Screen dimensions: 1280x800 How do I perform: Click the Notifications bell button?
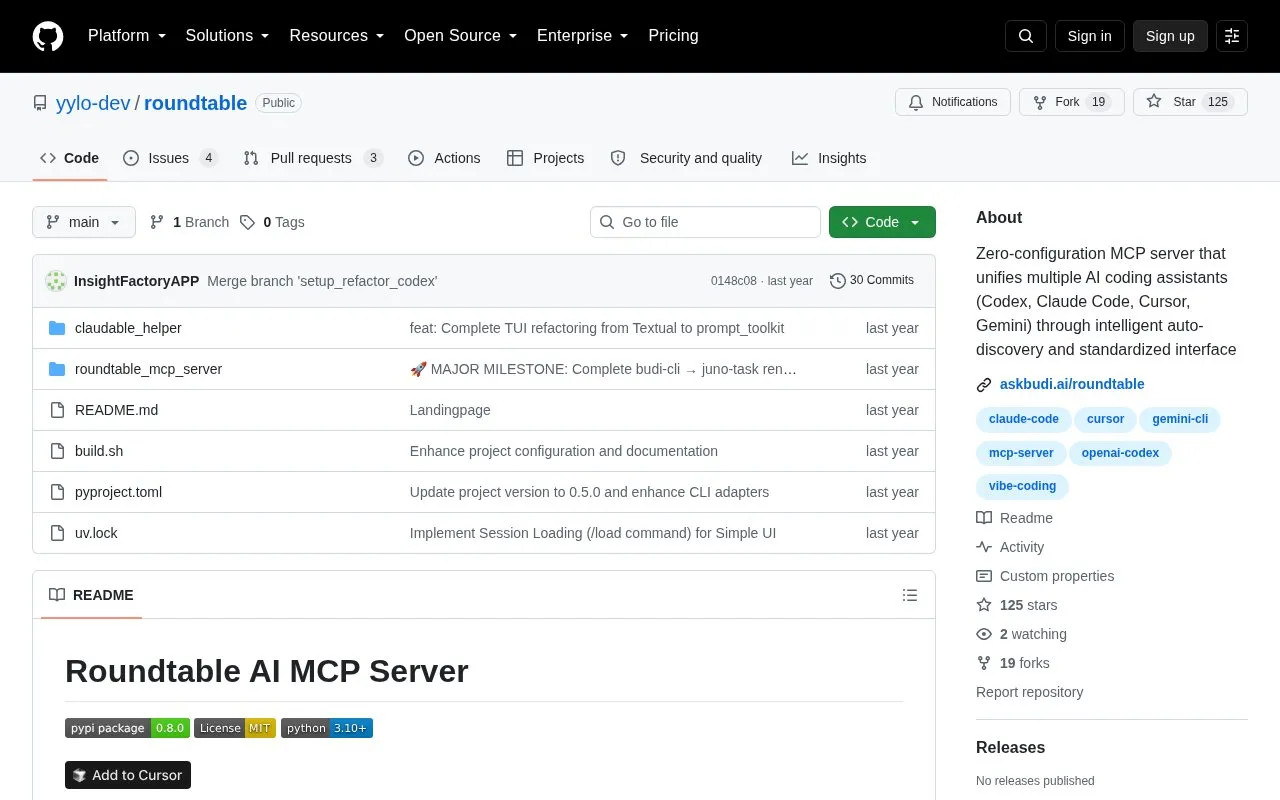point(953,102)
